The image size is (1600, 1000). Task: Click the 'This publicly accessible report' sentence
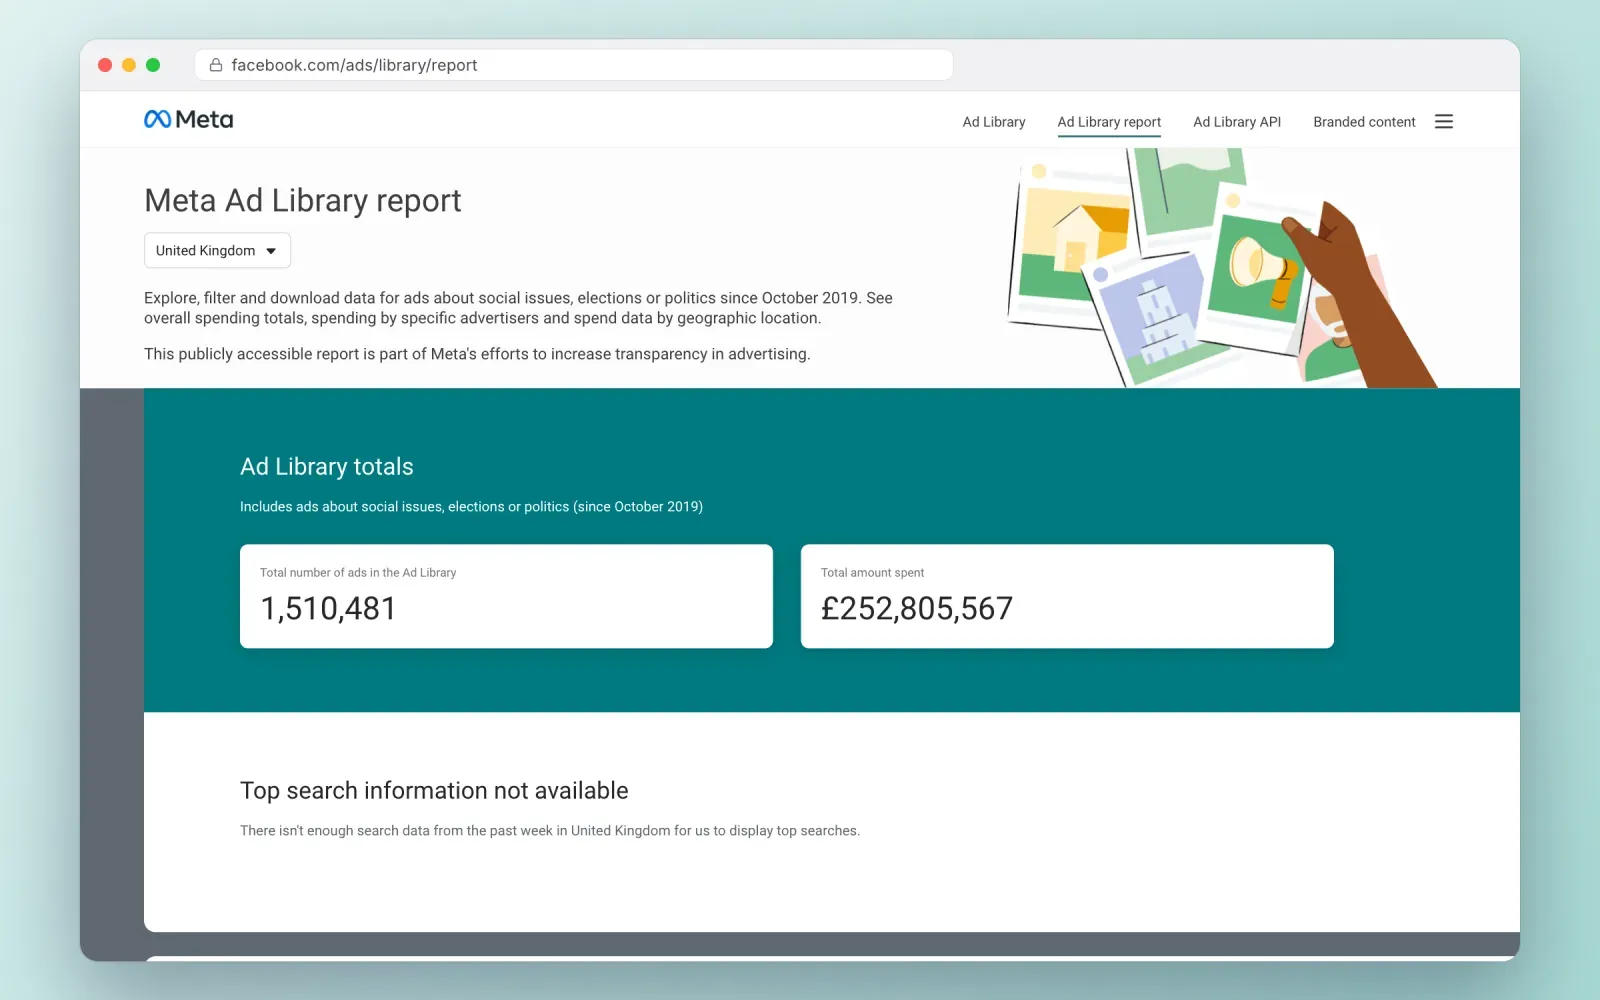pos(477,354)
